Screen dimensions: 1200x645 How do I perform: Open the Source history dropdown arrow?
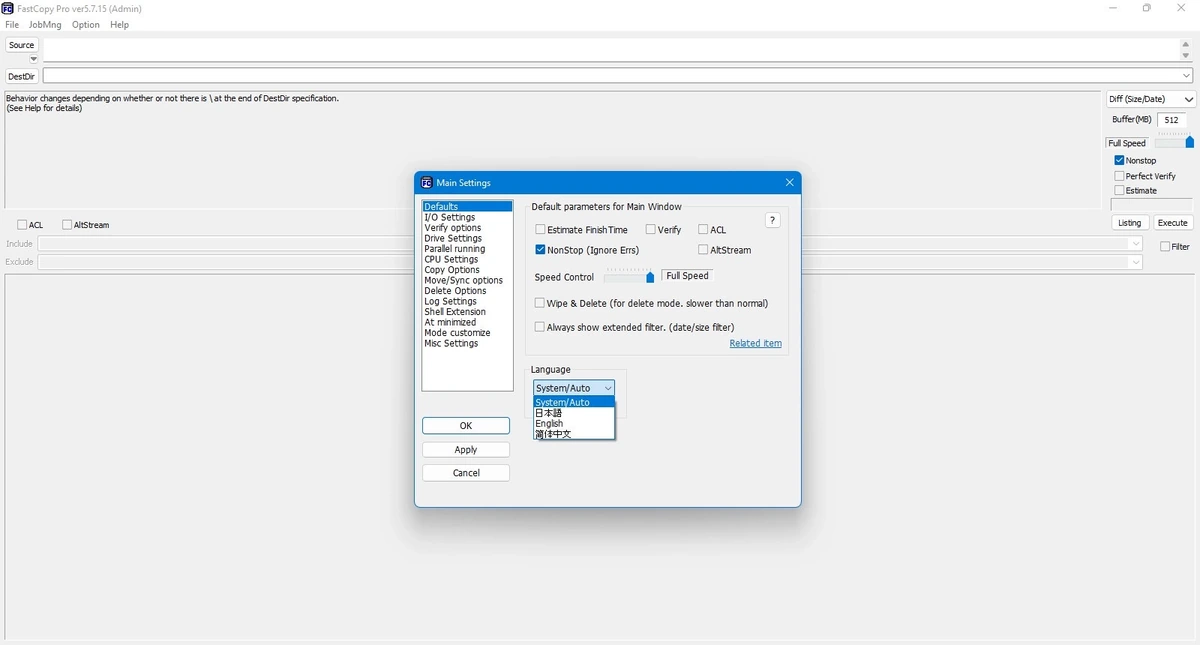(33, 59)
